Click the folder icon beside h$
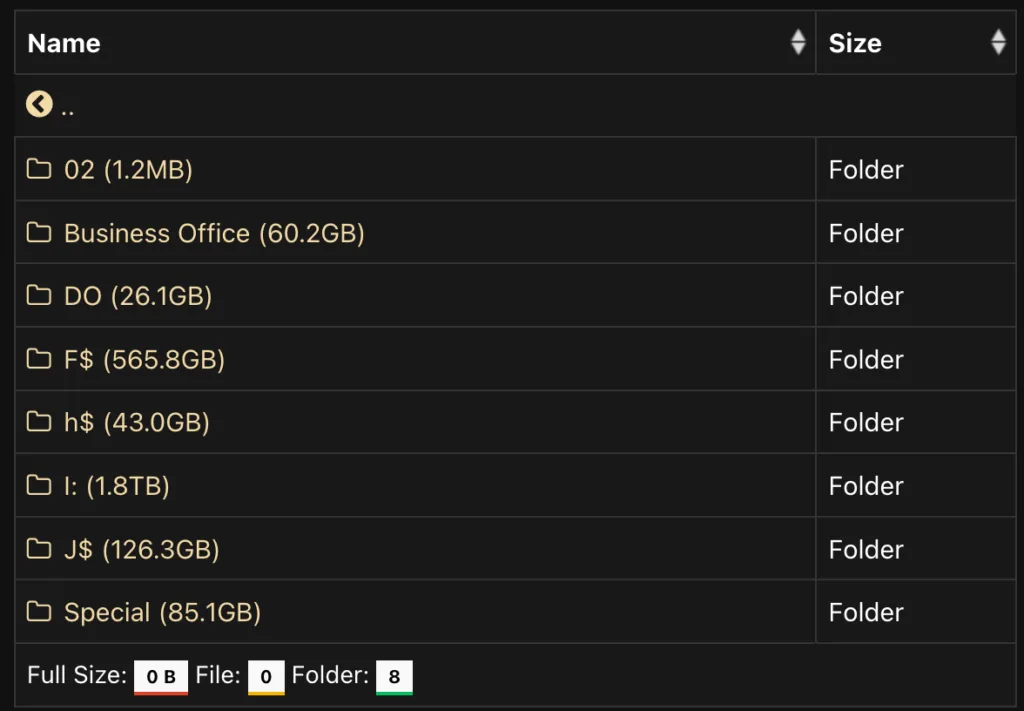Image resolution: width=1024 pixels, height=711 pixels. click(x=39, y=422)
